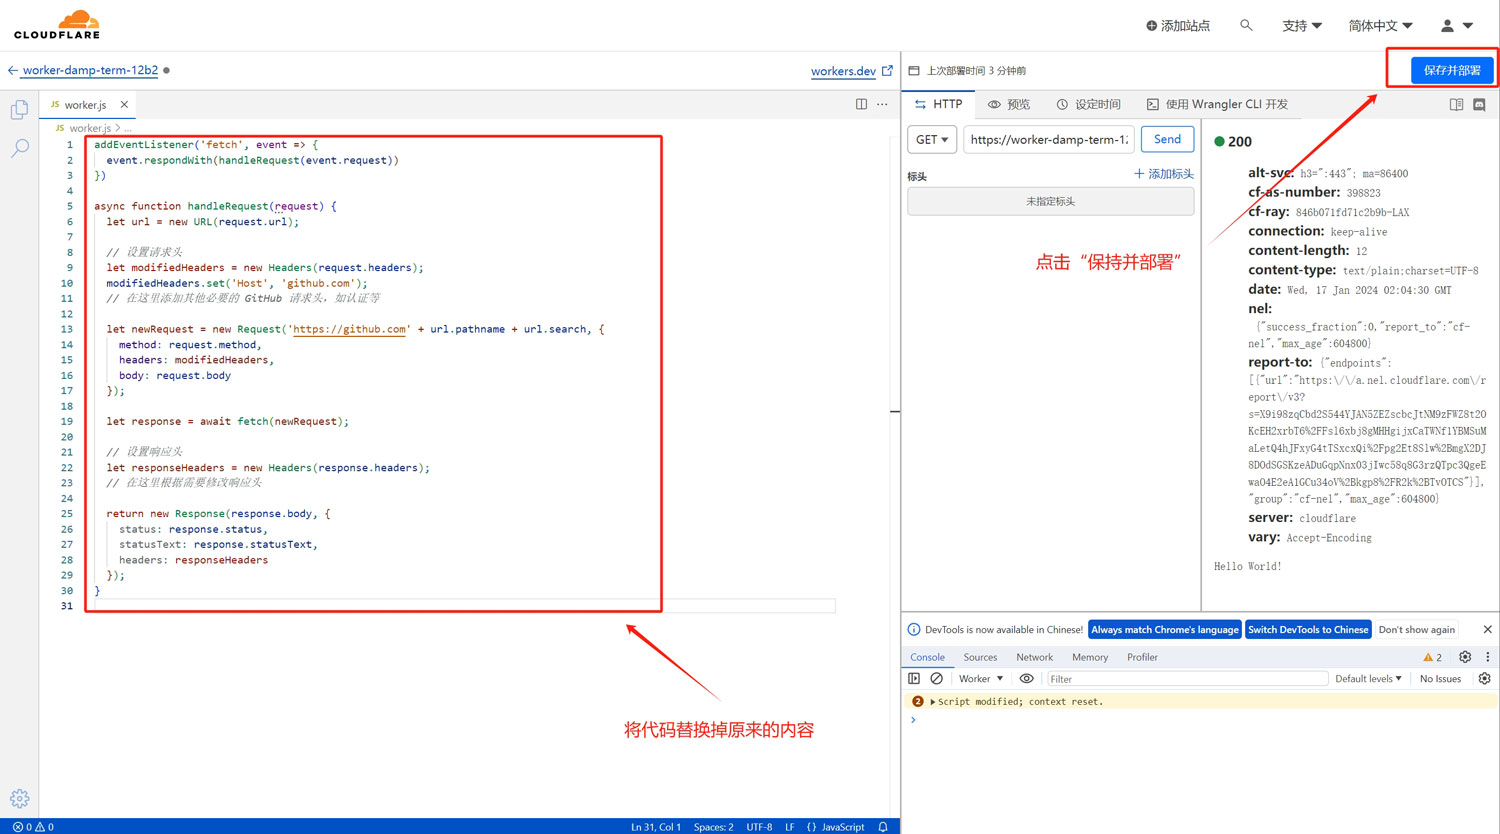1500x834 pixels.
Task: Click the 保存并部署 save and deploy button
Action: point(1452,70)
